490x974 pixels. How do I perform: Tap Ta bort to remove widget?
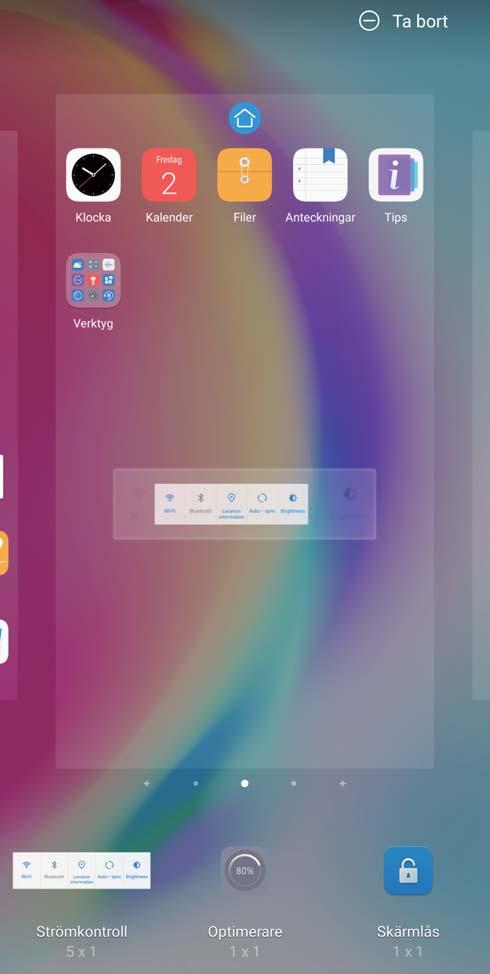tap(420, 22)
